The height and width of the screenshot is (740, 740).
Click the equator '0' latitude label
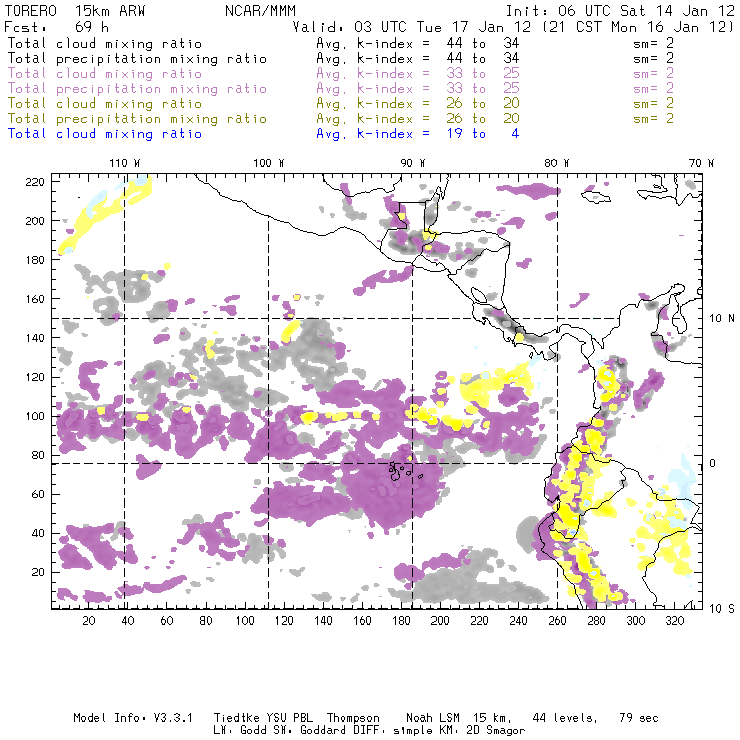point(713,463)
